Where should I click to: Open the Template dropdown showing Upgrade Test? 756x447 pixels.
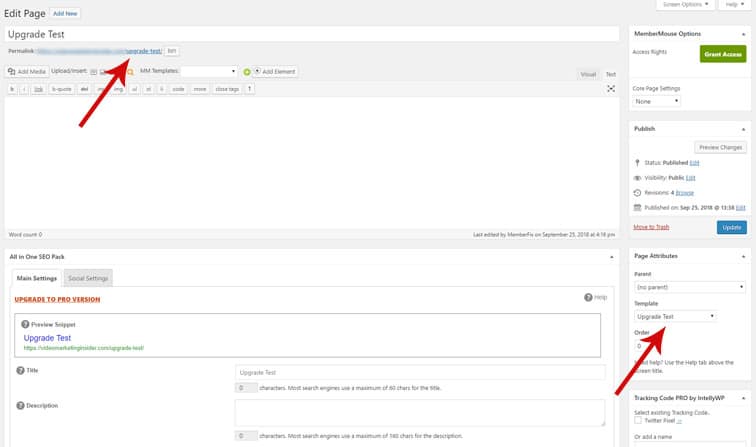point(676,316)
